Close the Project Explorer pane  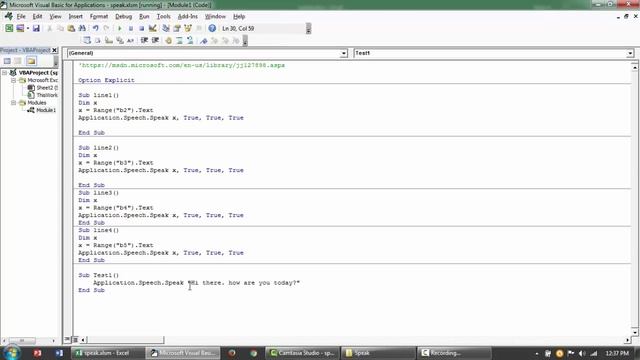[x=55, y=50]
